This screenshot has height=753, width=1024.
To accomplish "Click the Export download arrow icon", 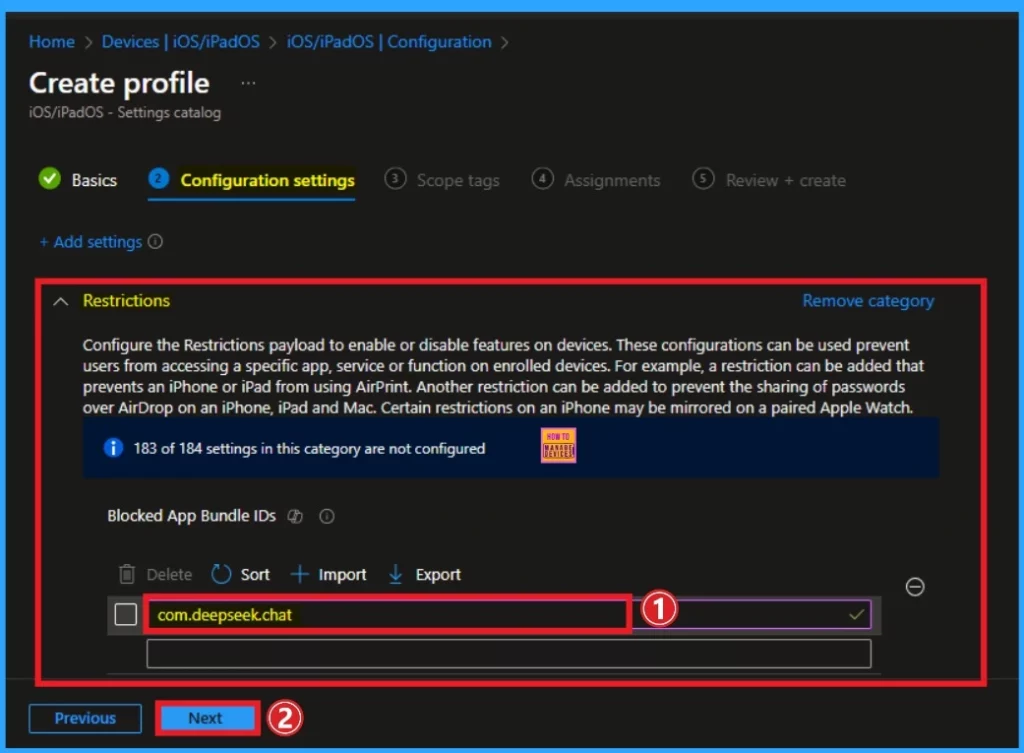I will click(x=396, y=574).
